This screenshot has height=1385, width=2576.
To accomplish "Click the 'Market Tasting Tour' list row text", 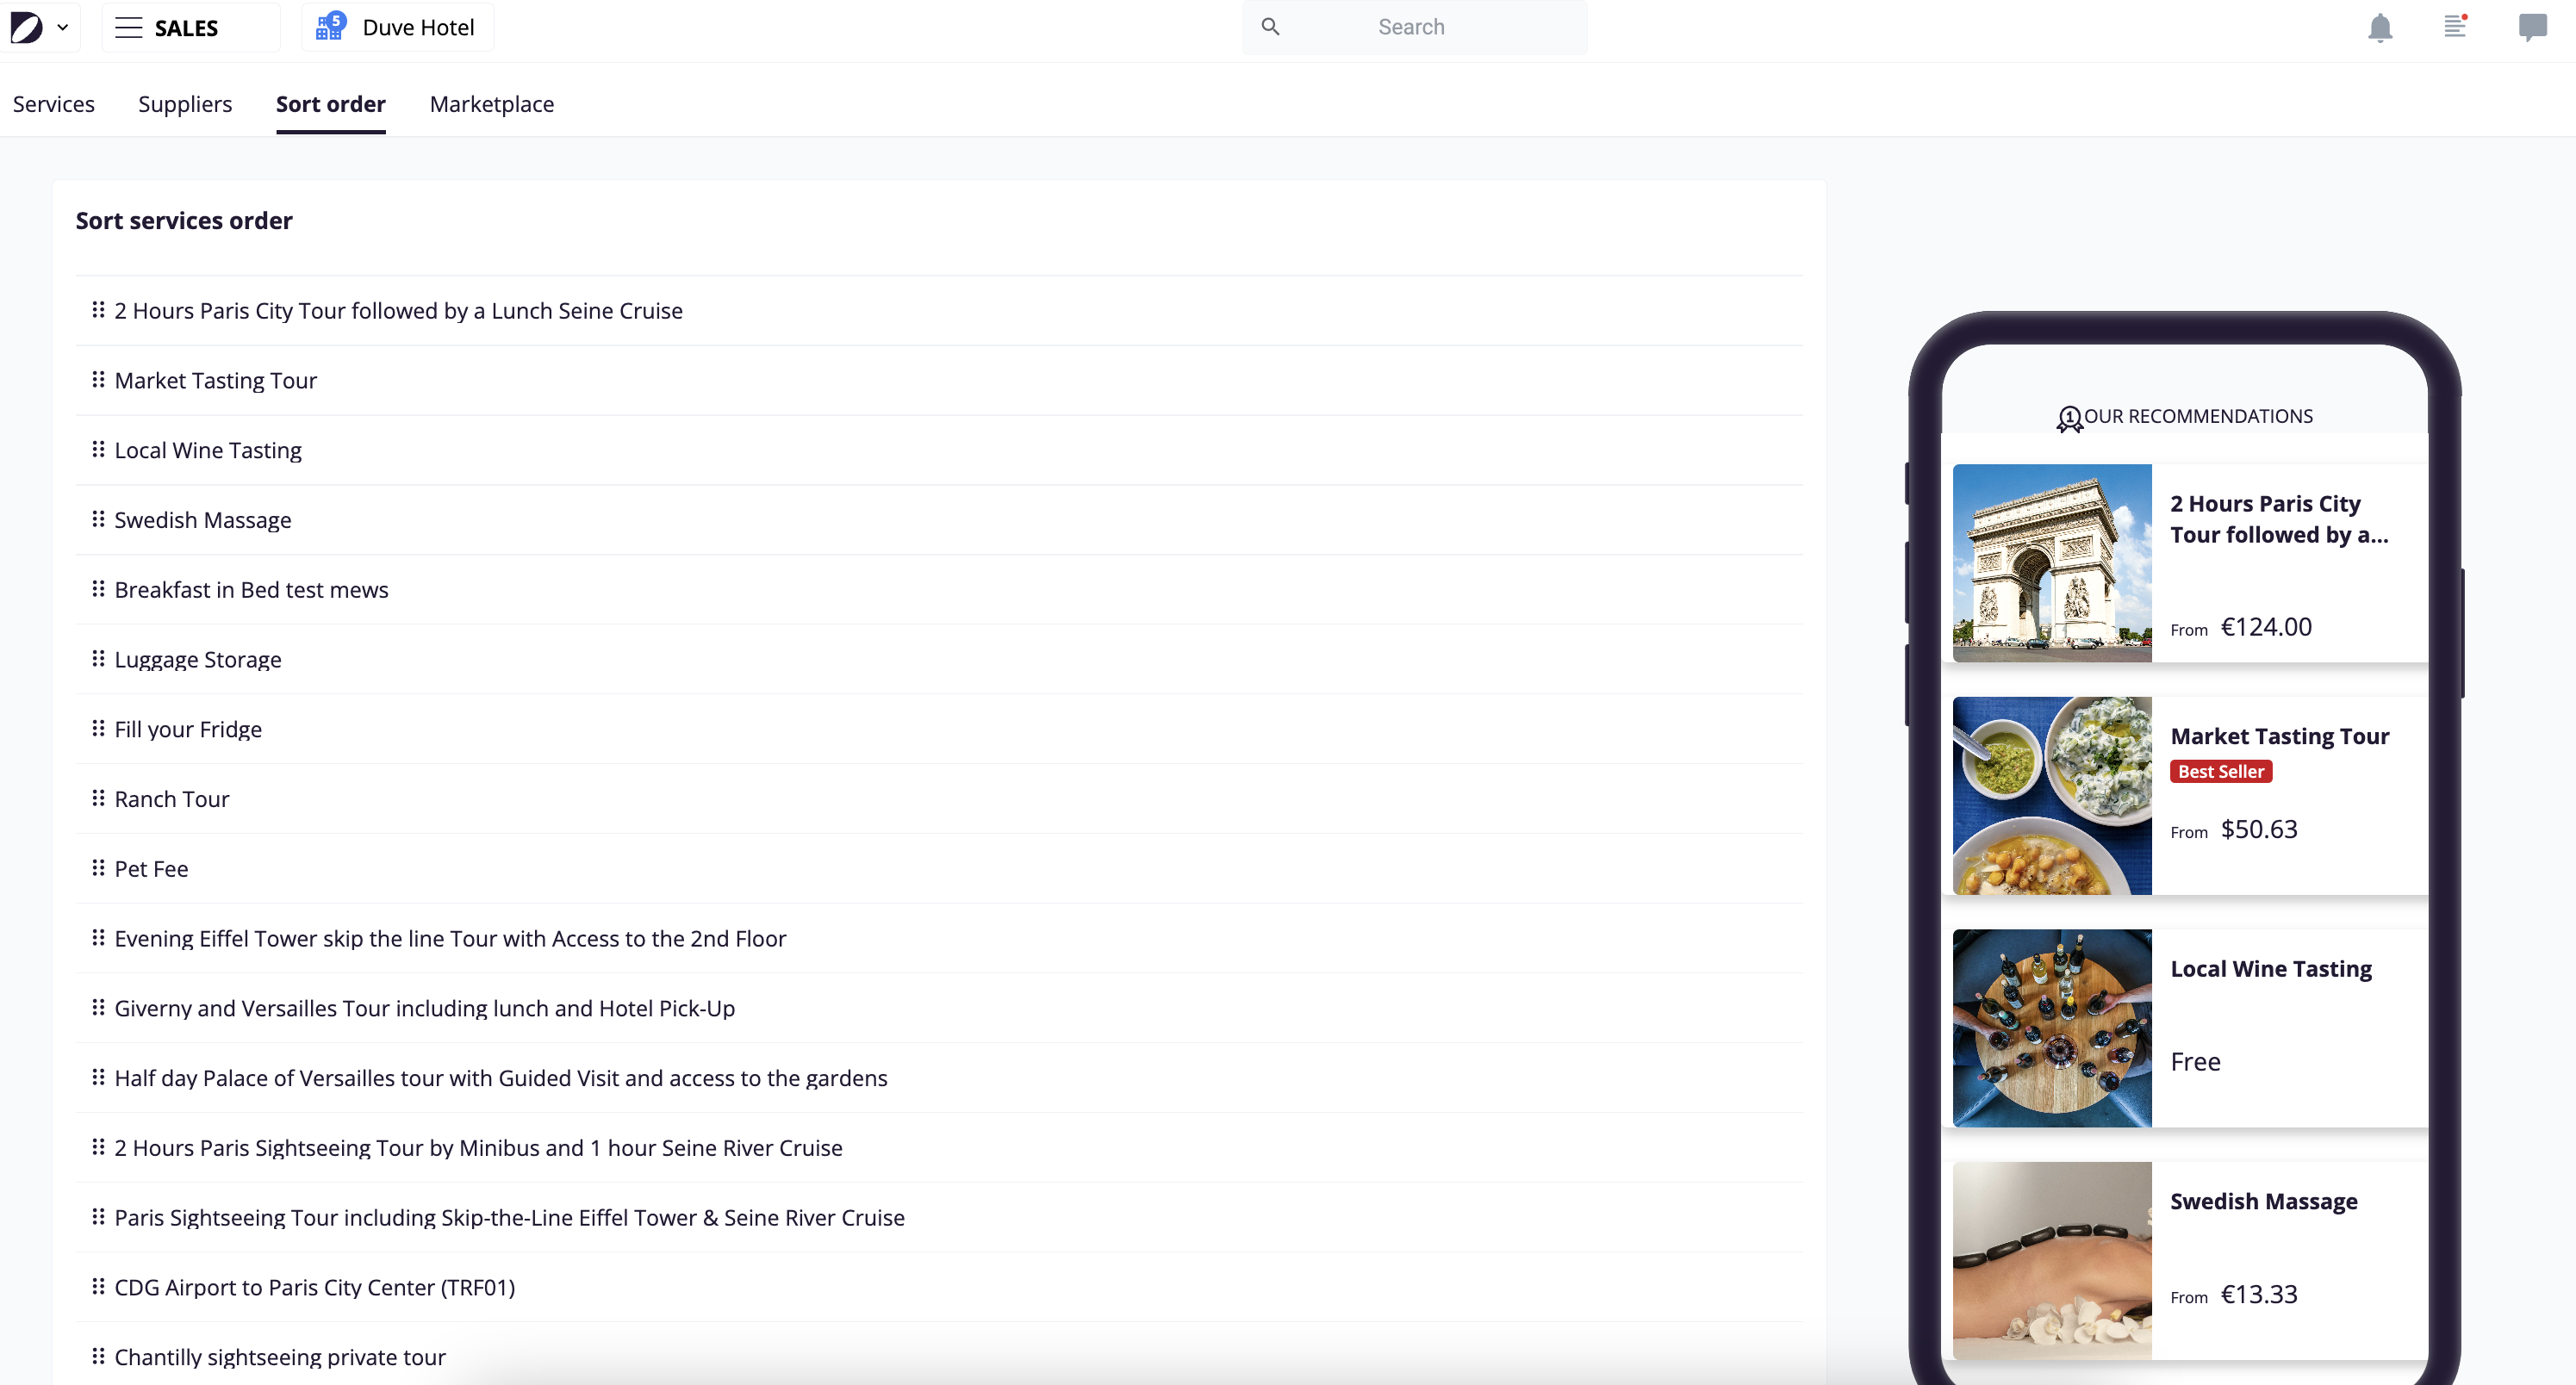I will click(215, 381).
